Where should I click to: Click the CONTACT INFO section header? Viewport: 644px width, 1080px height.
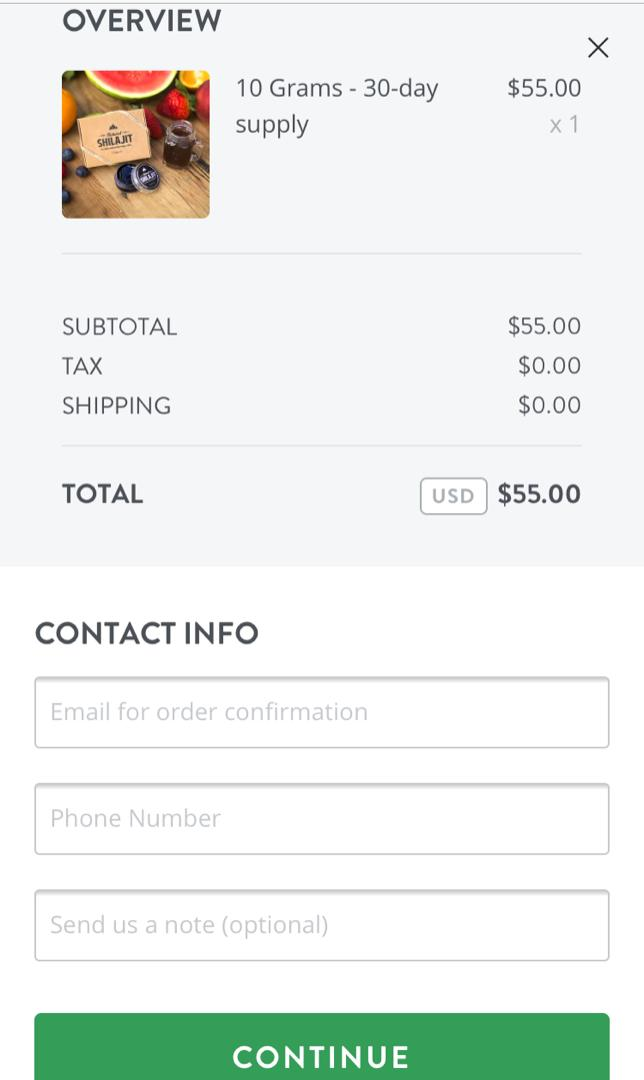(145, 633)
